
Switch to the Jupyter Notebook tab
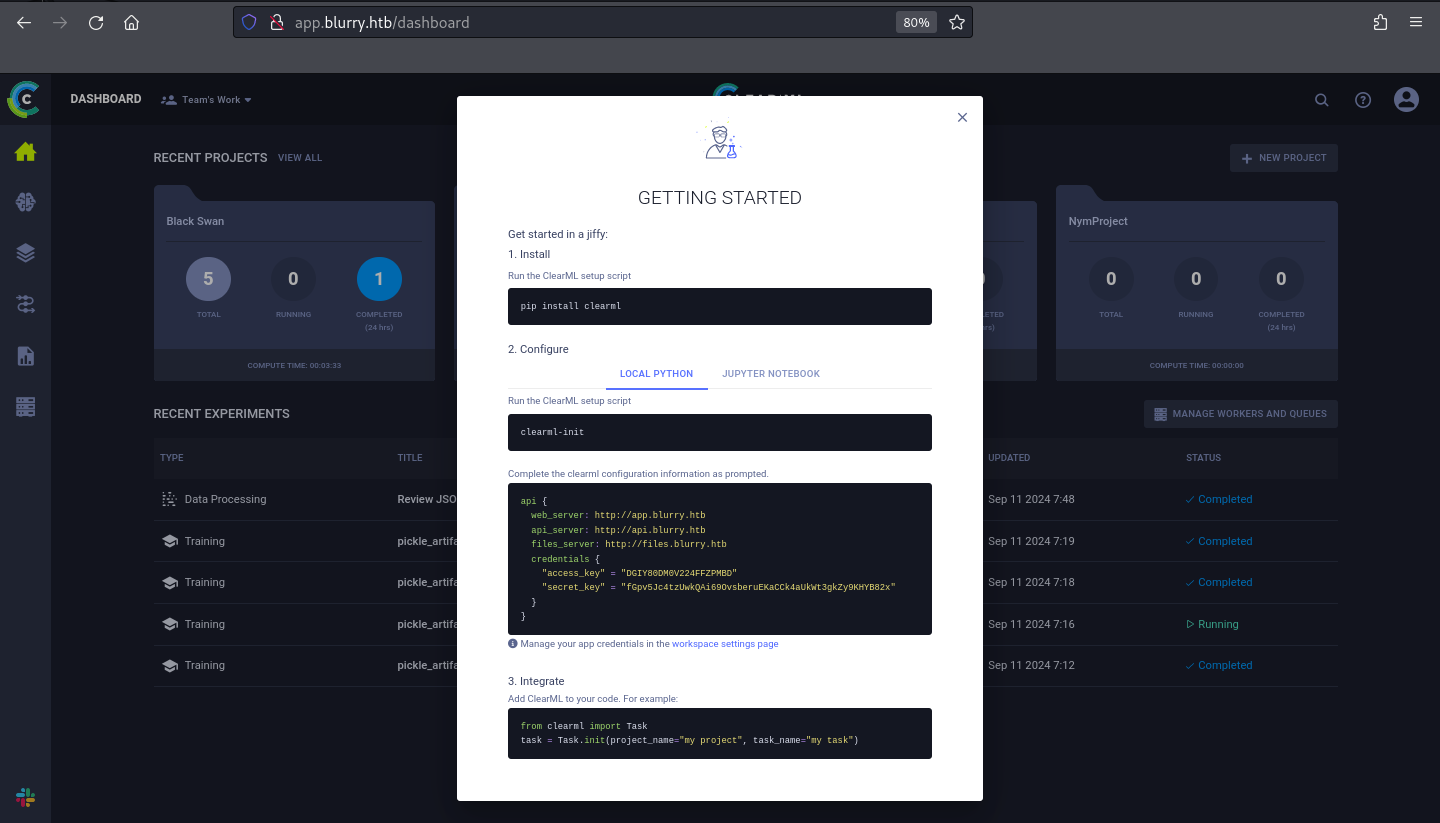(771, 374)
